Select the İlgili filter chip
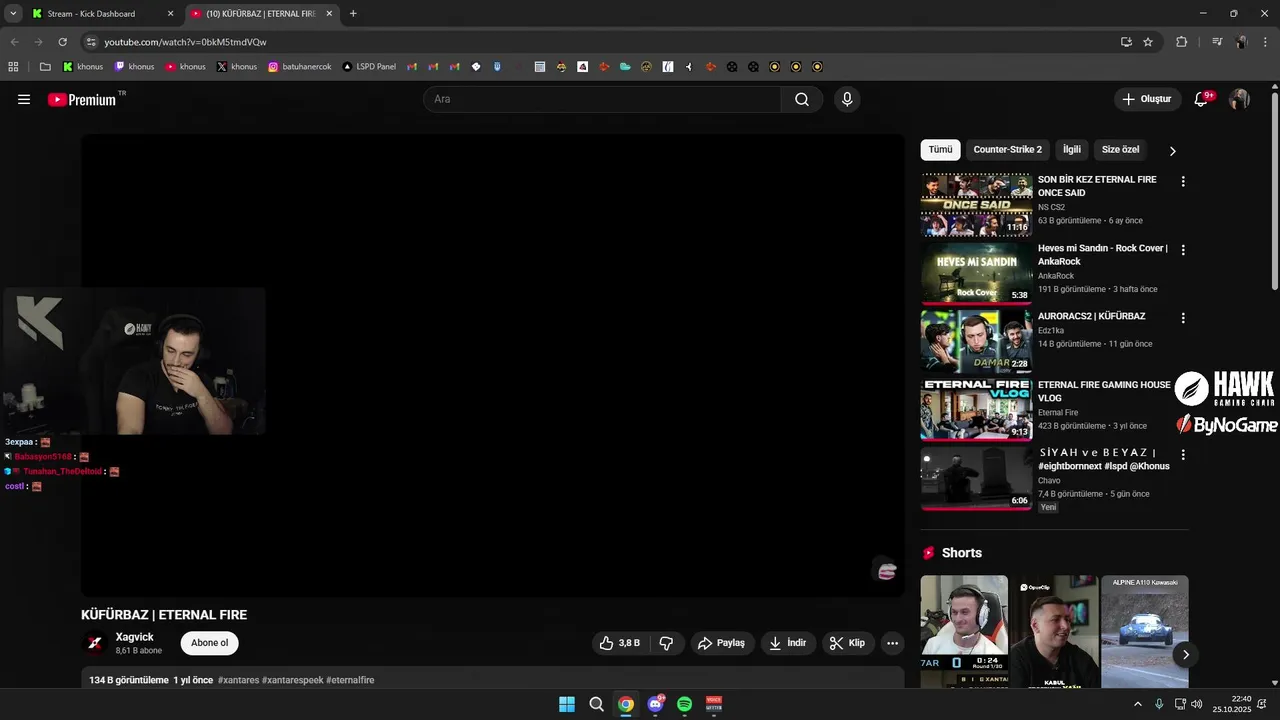 coord(1072,150)
